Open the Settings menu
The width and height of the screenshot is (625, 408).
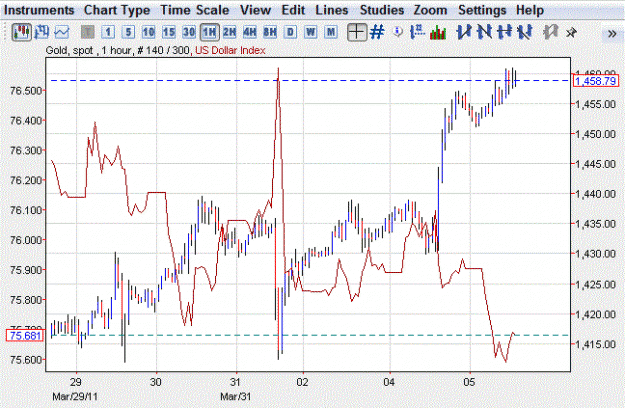click(x=482, y=10)
